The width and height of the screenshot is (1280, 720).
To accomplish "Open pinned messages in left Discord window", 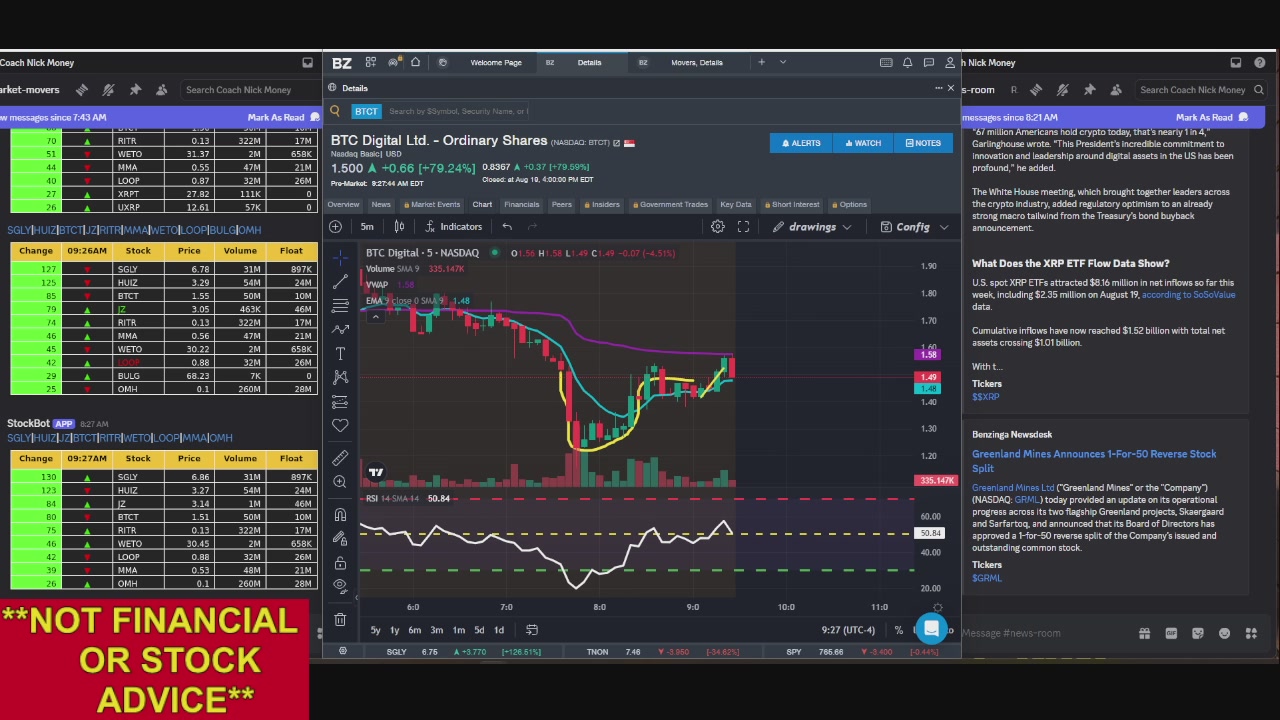I will [135, 89].
